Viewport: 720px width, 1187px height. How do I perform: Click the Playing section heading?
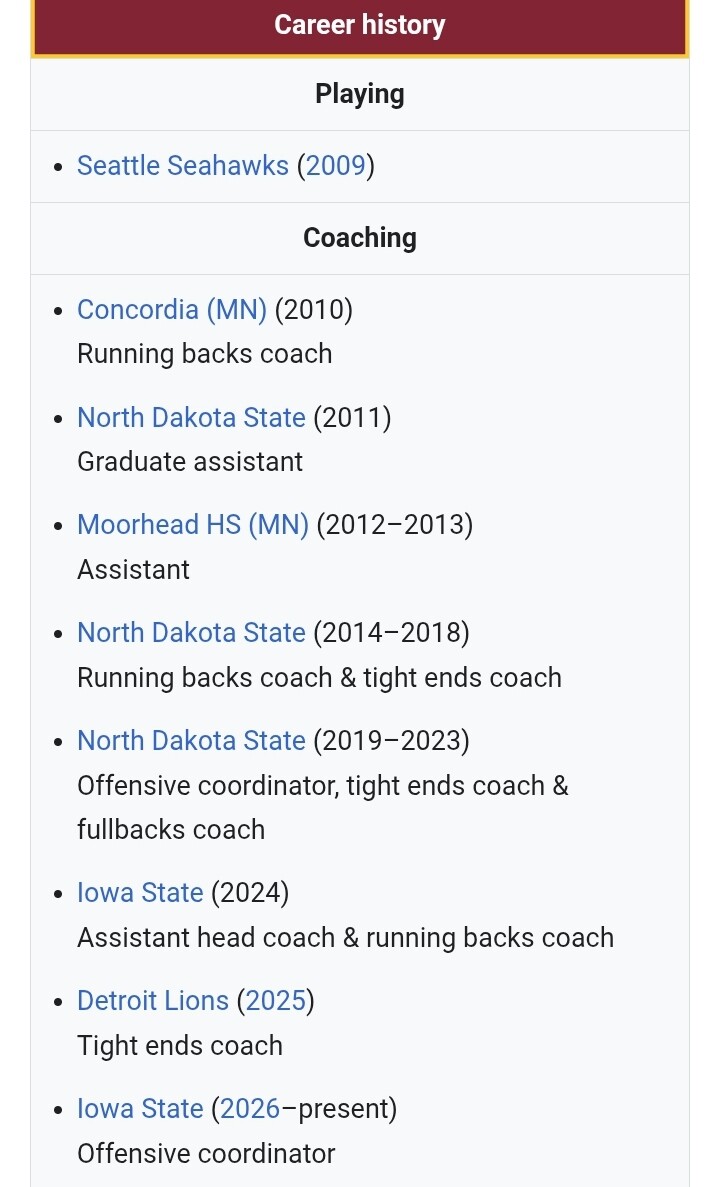[x=360, y=95]
